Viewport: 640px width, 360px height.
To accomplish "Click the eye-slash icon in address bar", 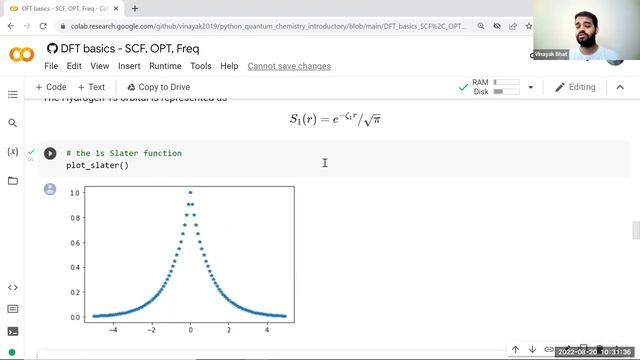I will tap(497, 26).
